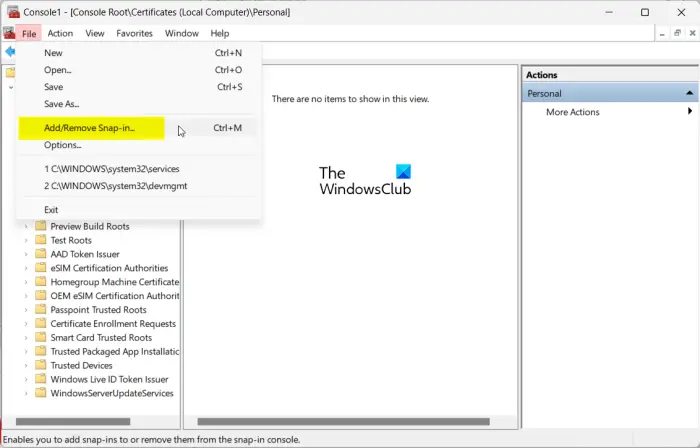This screenshot has width=700, height=448.
Task: Click the MMC console icon in menu bar
Action: pos(8,33)
